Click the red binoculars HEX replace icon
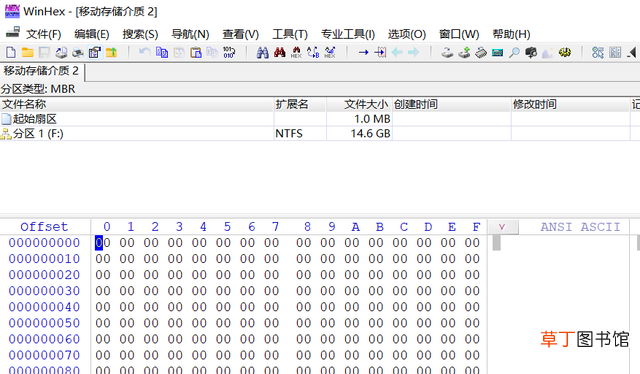This screenshot has width=640, height=374. coord(296,52)
